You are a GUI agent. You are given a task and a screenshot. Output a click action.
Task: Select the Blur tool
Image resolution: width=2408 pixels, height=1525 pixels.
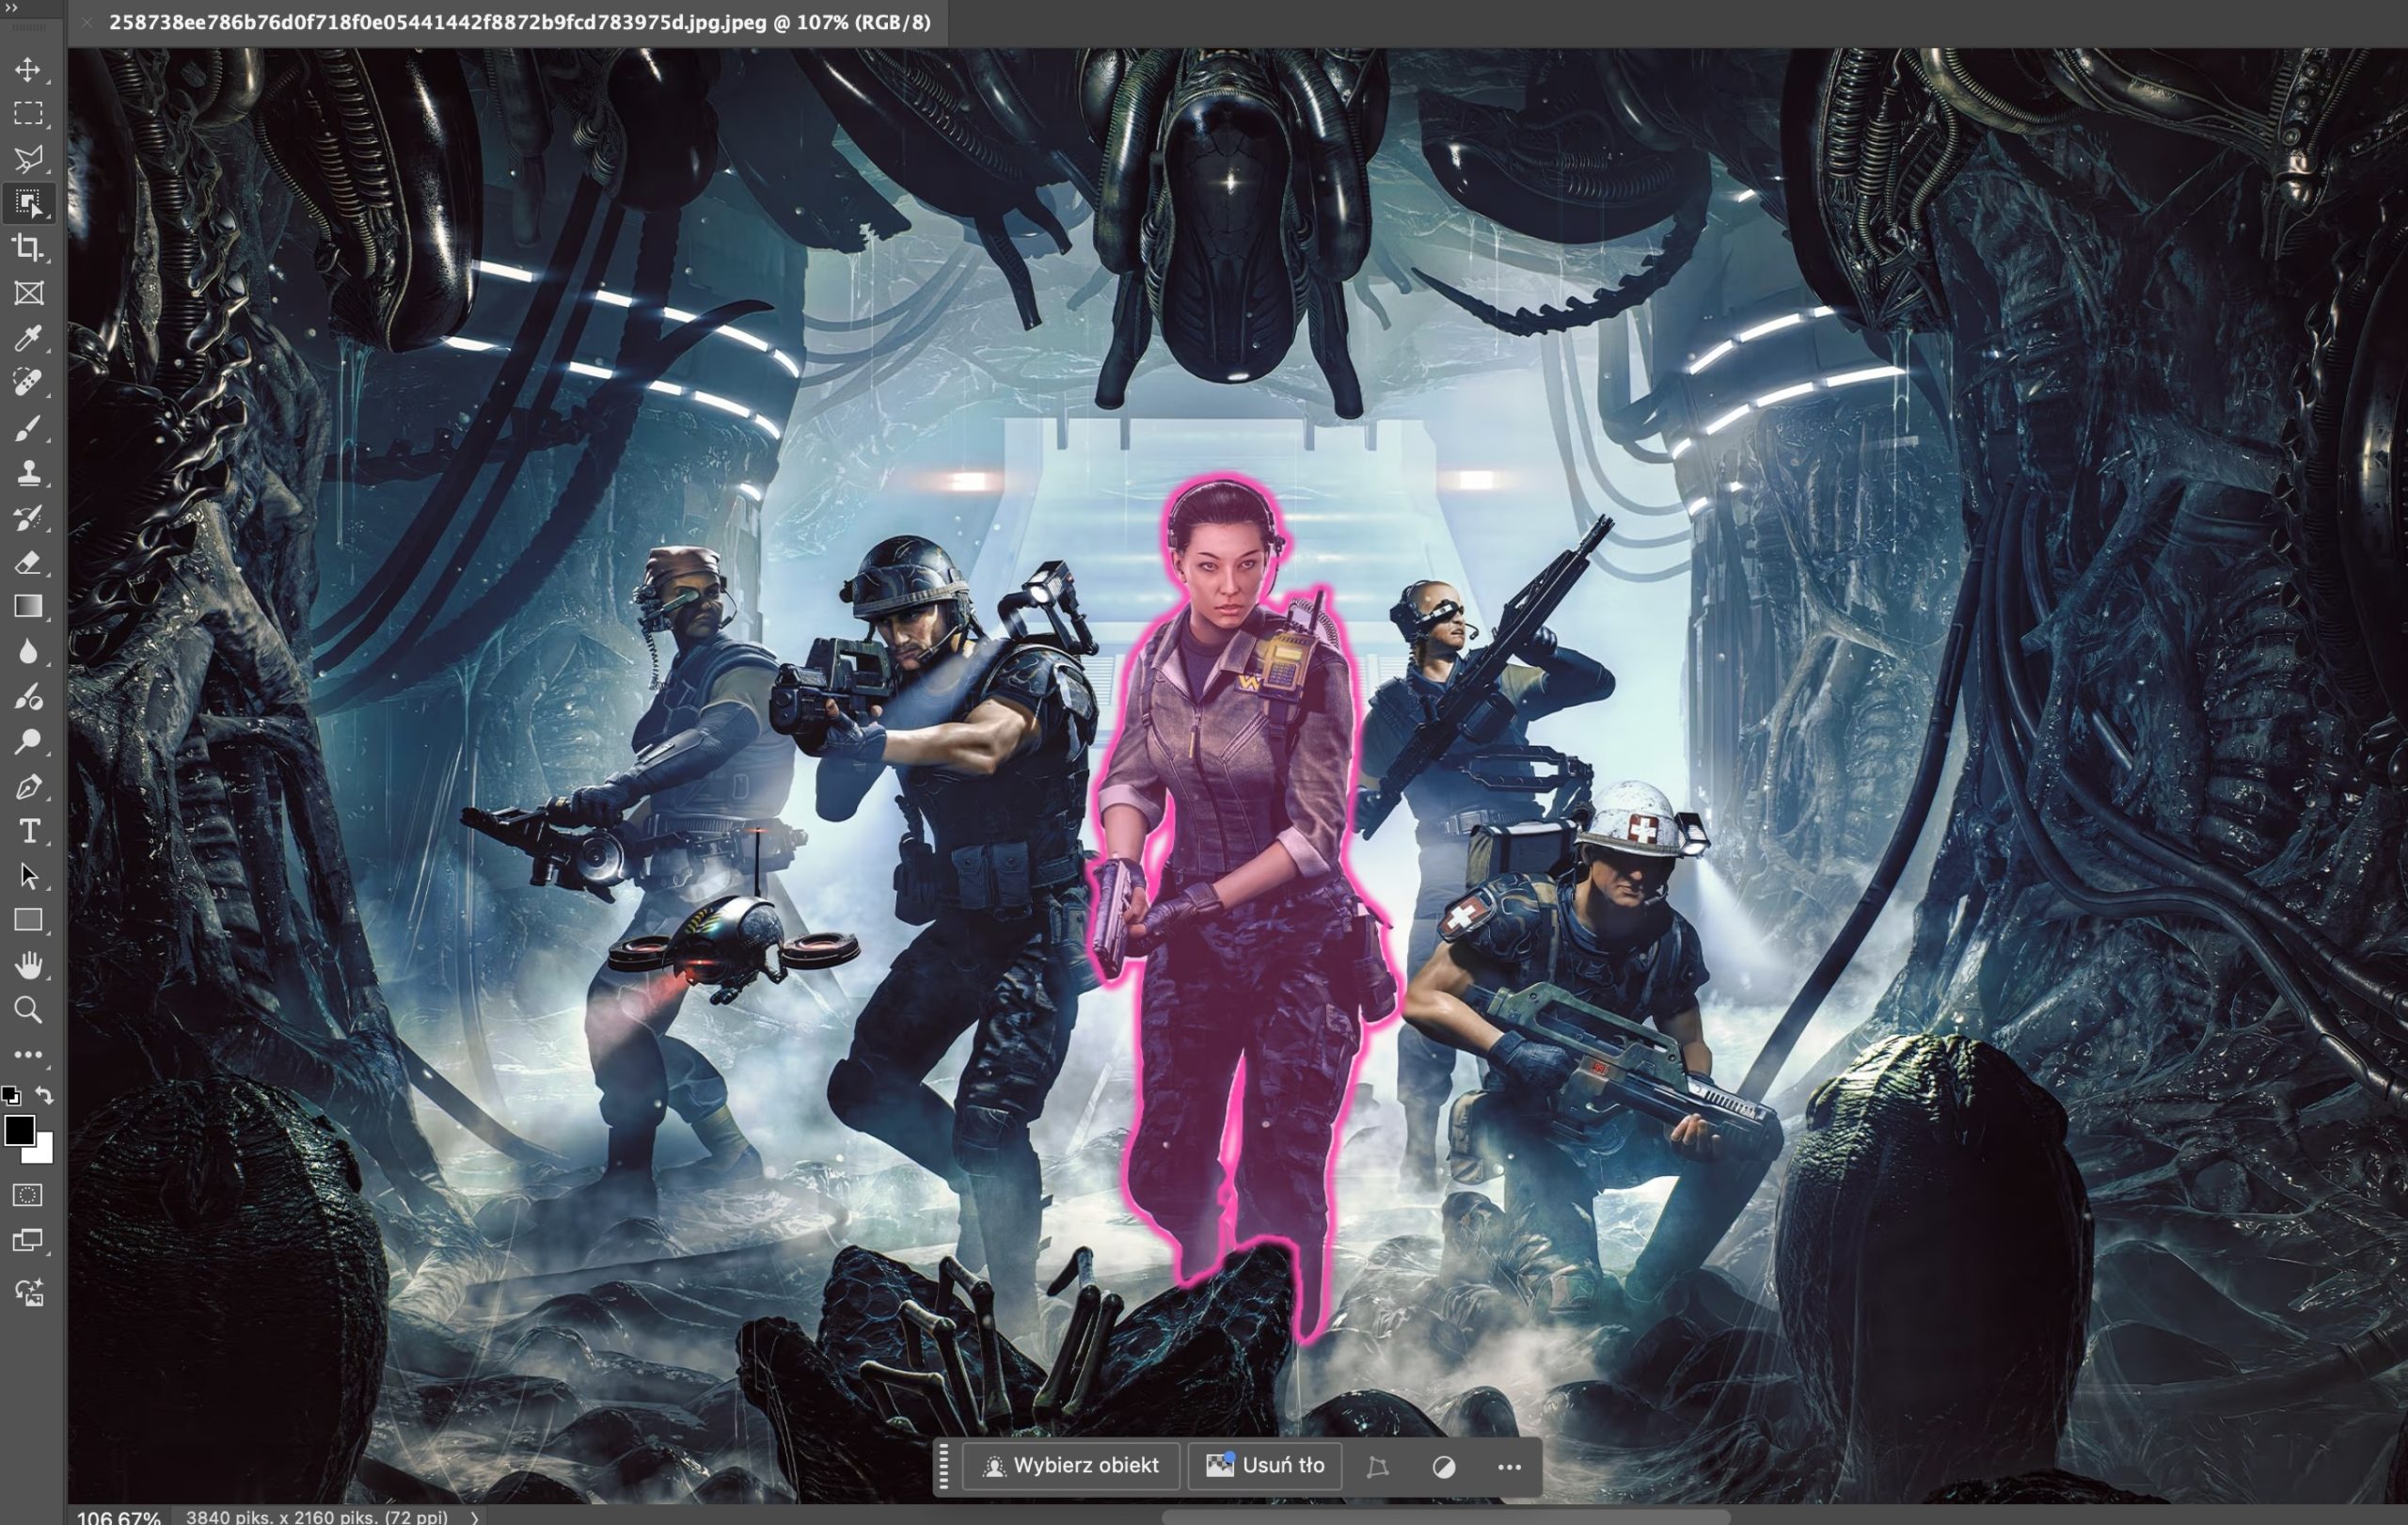click(28, 652)
